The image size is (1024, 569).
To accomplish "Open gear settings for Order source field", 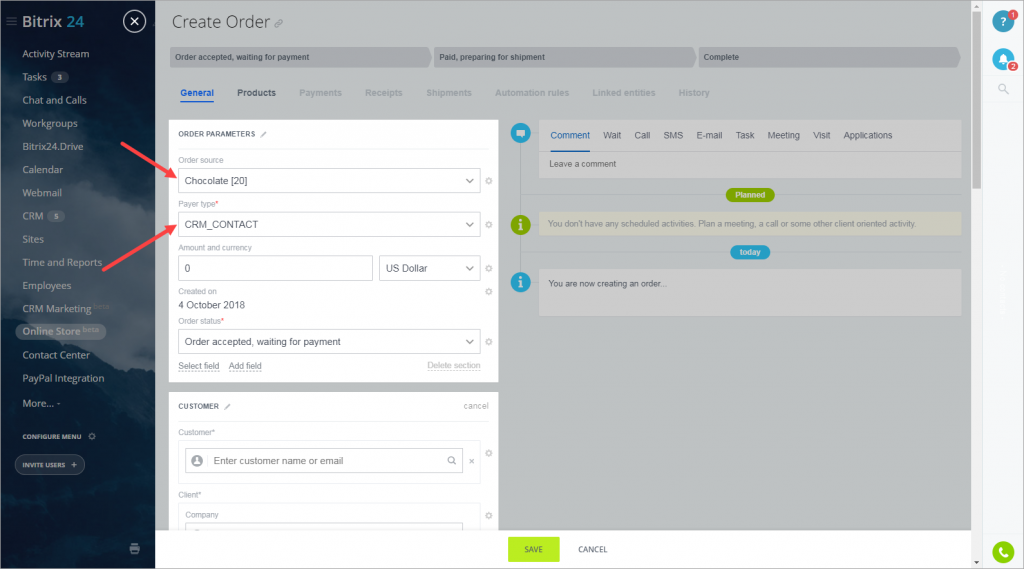I will [x=488, y=181].
